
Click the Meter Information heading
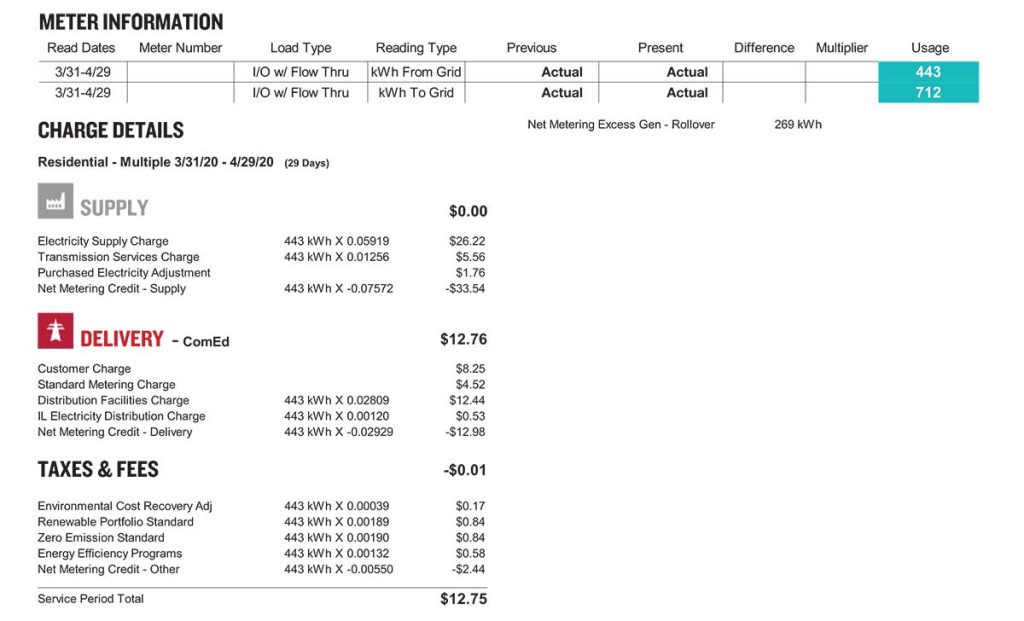[x=131, y=22]
